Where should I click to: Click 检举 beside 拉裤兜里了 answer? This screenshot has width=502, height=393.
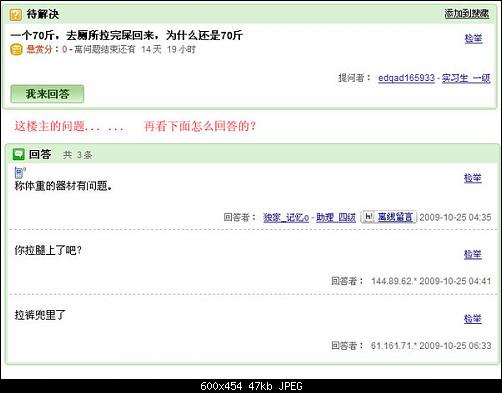tap(473, 319)
